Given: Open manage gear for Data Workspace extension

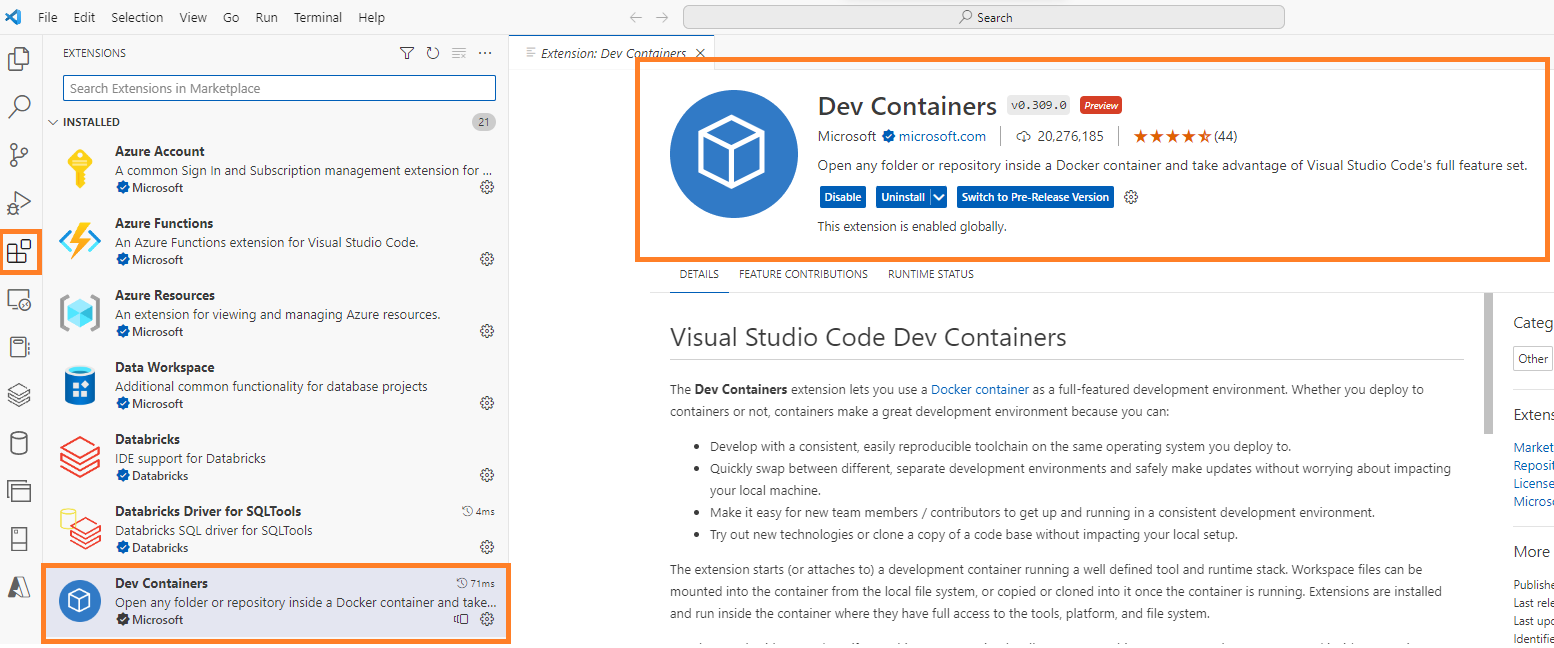Looking at the screenshot, I should pyautogui.click(x=487, y=403).
